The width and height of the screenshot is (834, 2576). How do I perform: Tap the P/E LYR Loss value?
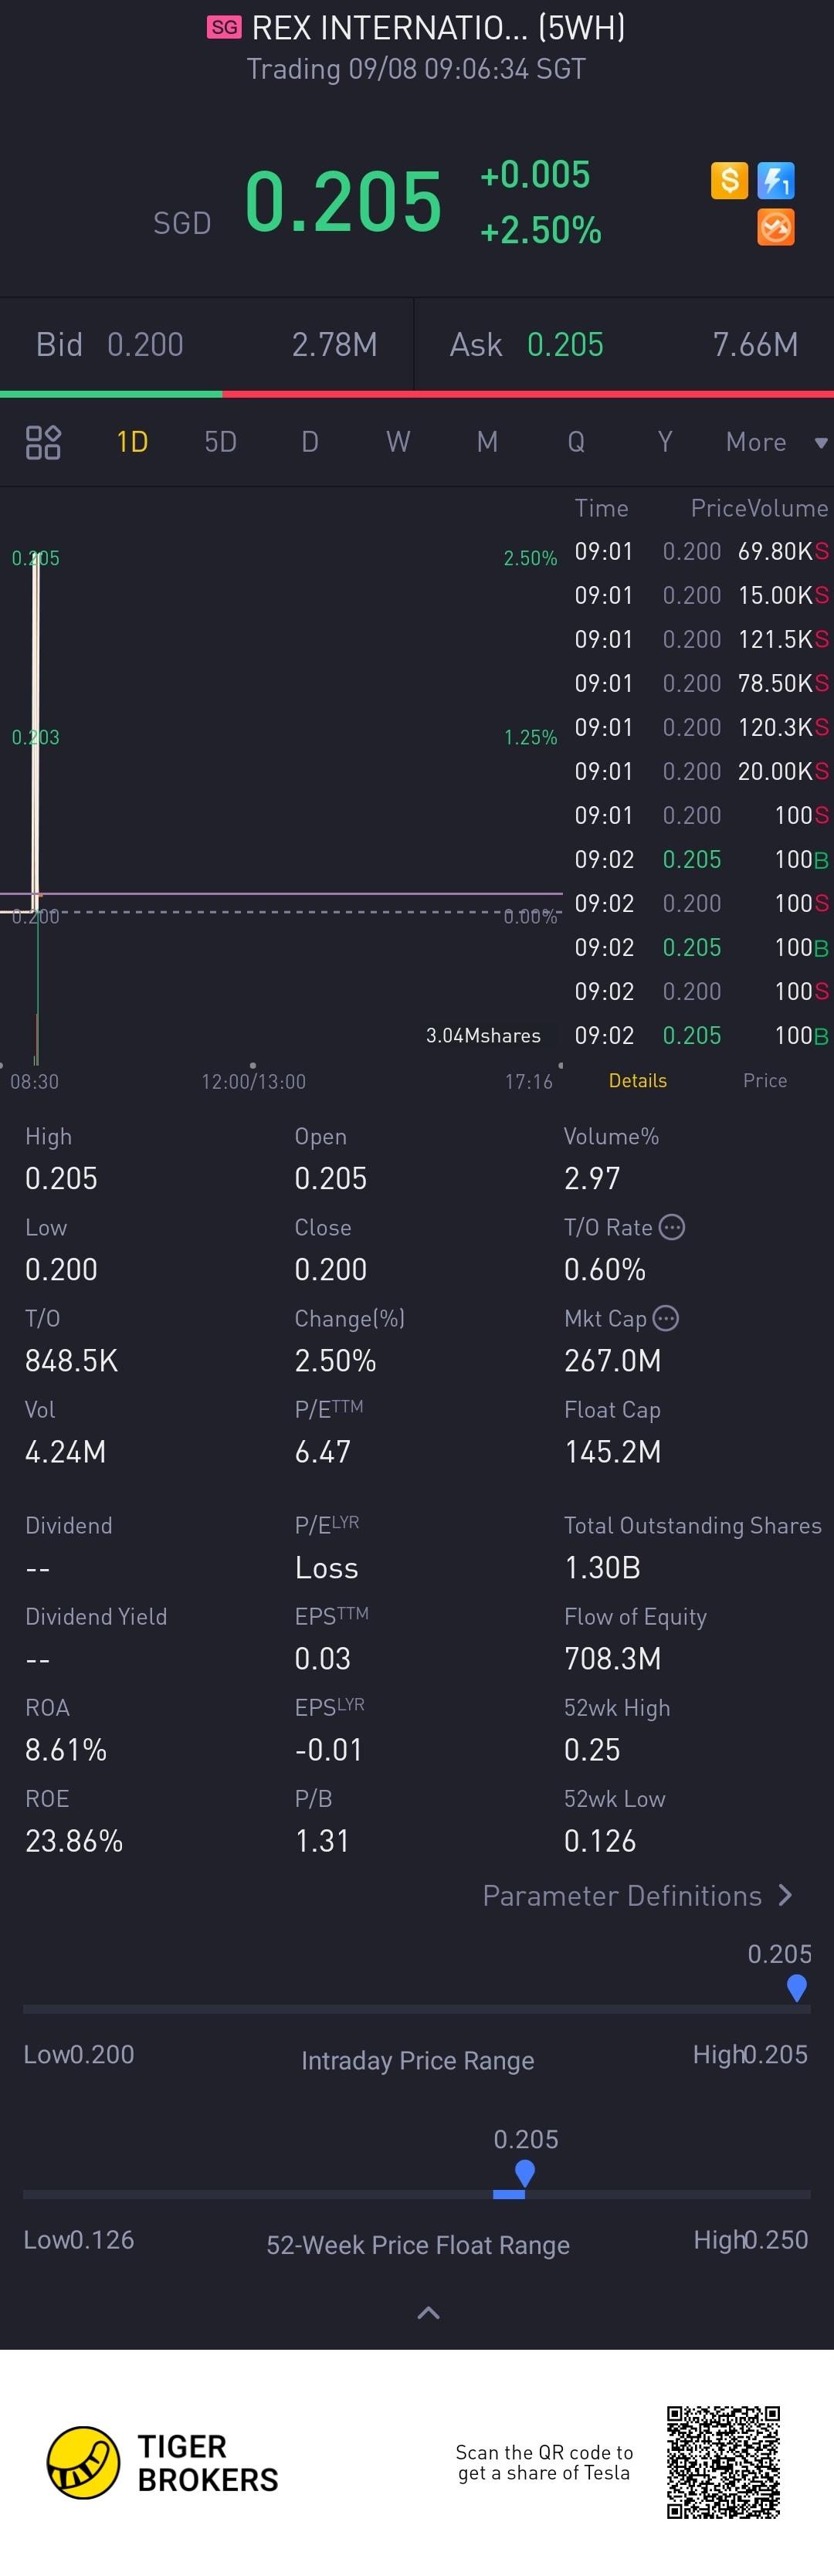point(326,1568)
